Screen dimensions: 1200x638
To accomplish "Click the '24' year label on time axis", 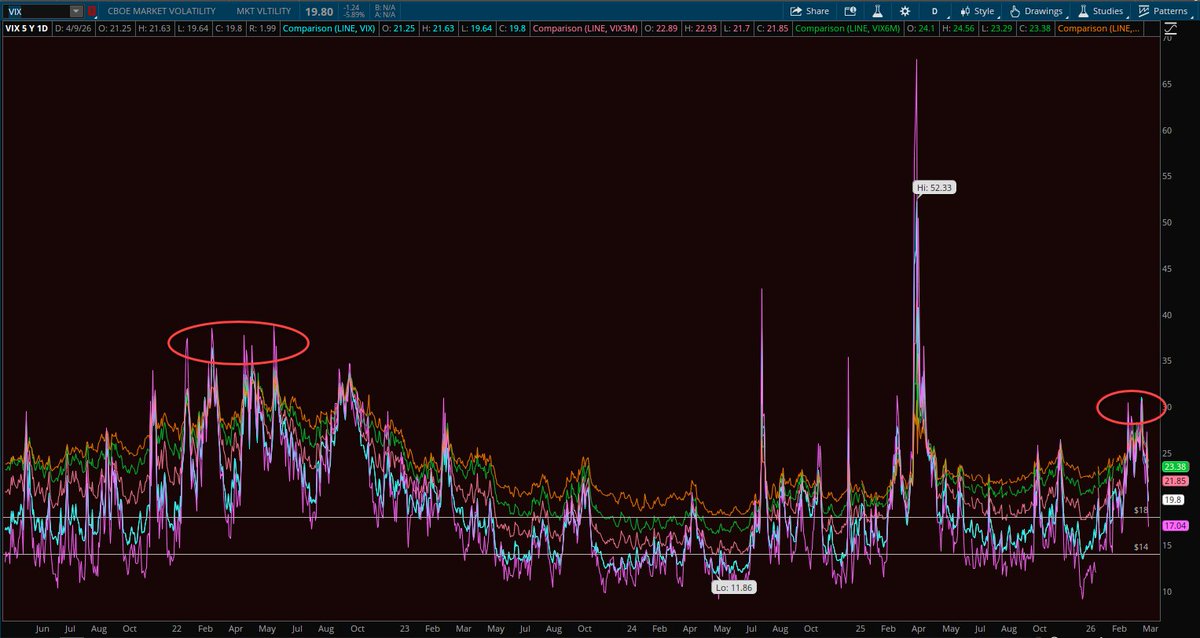I will [x=631, y=630].
